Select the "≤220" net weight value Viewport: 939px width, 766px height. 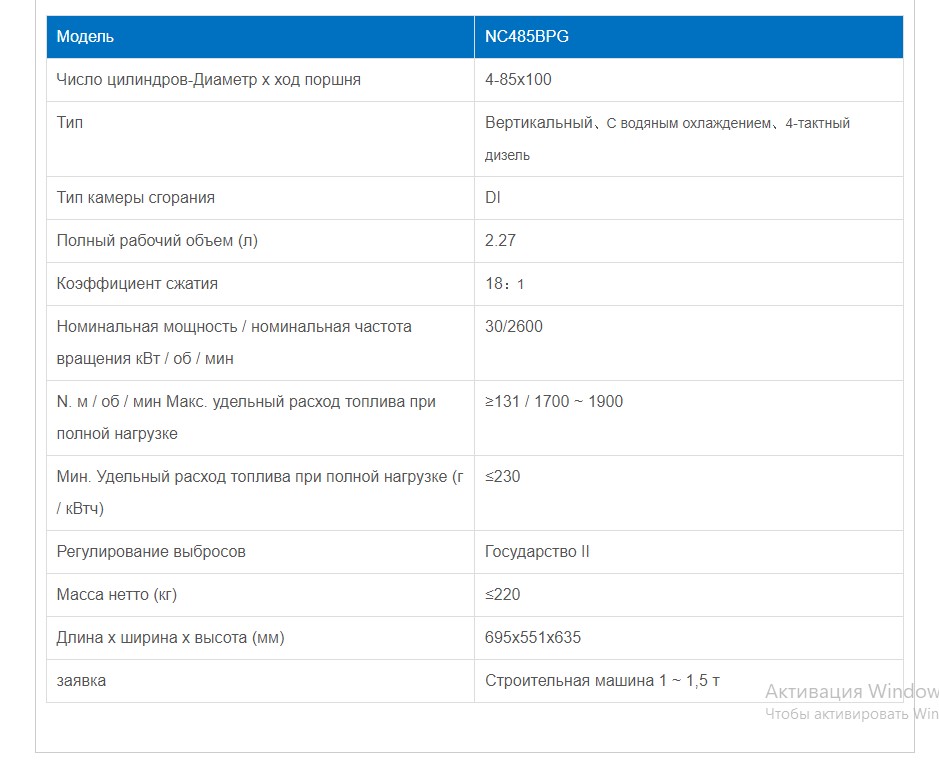pos(503,595)
